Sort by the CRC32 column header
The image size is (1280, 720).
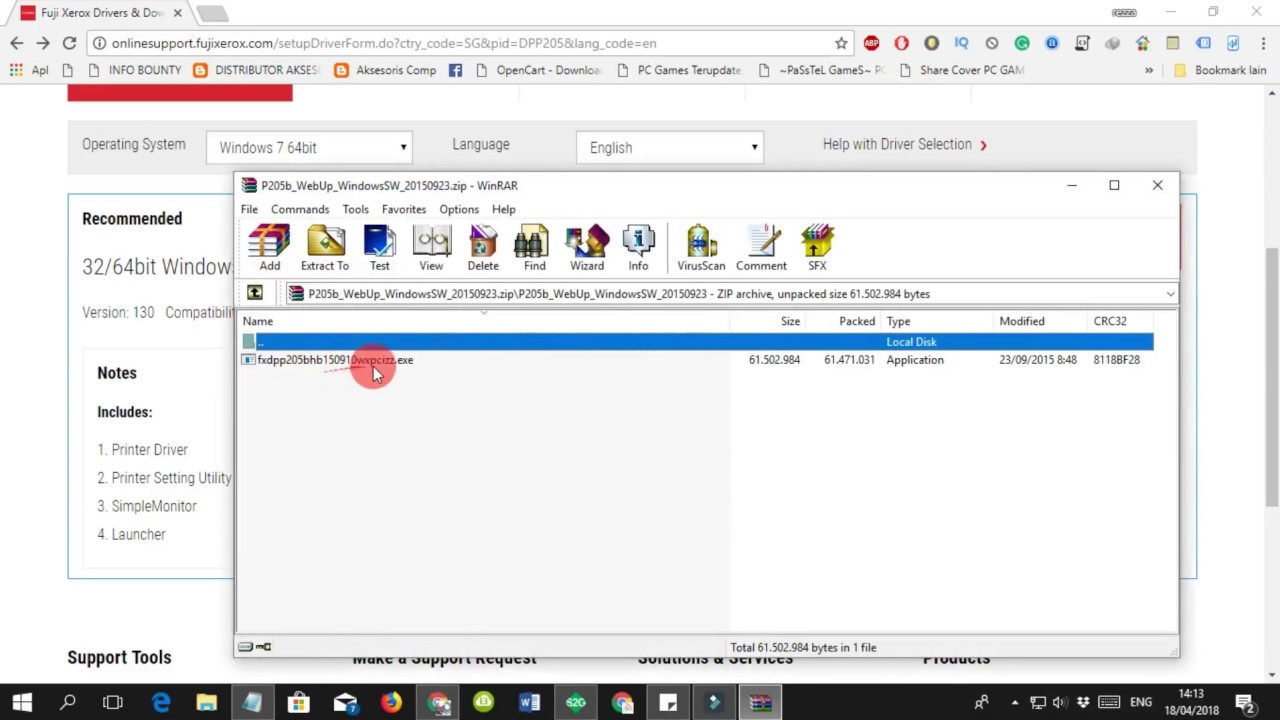pos(1120,321)
